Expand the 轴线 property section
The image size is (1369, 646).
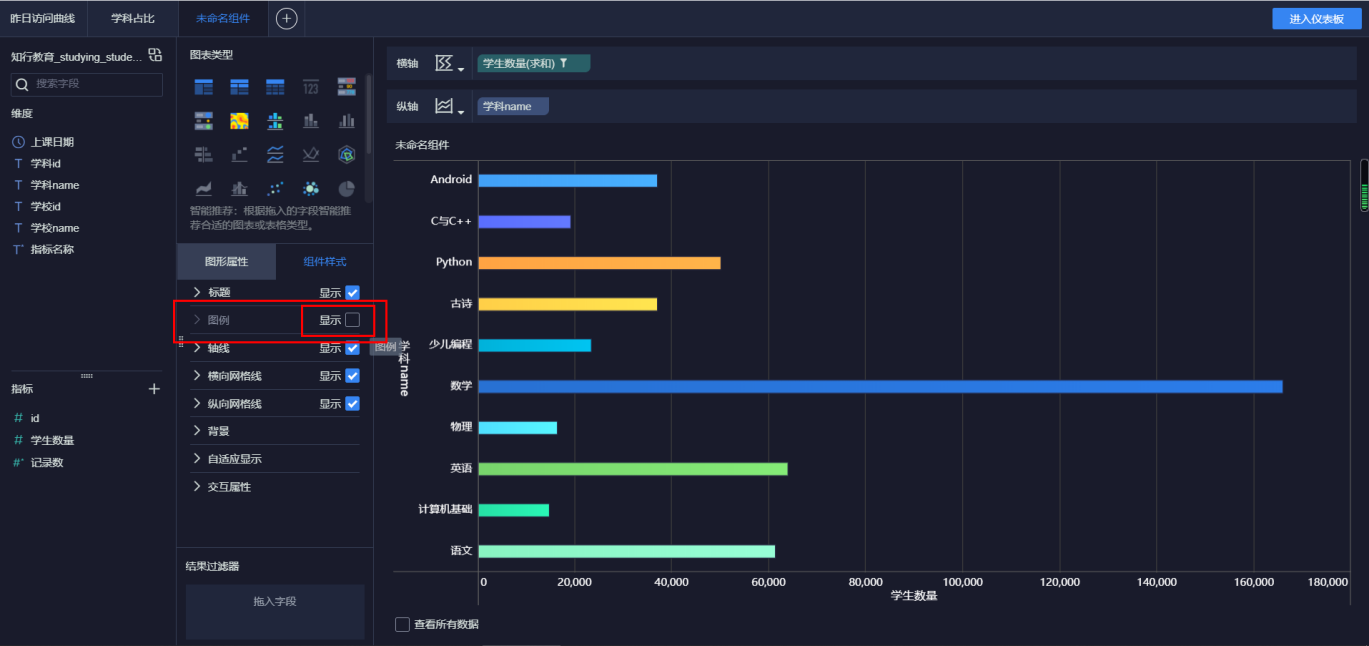[x=197, y=348]
